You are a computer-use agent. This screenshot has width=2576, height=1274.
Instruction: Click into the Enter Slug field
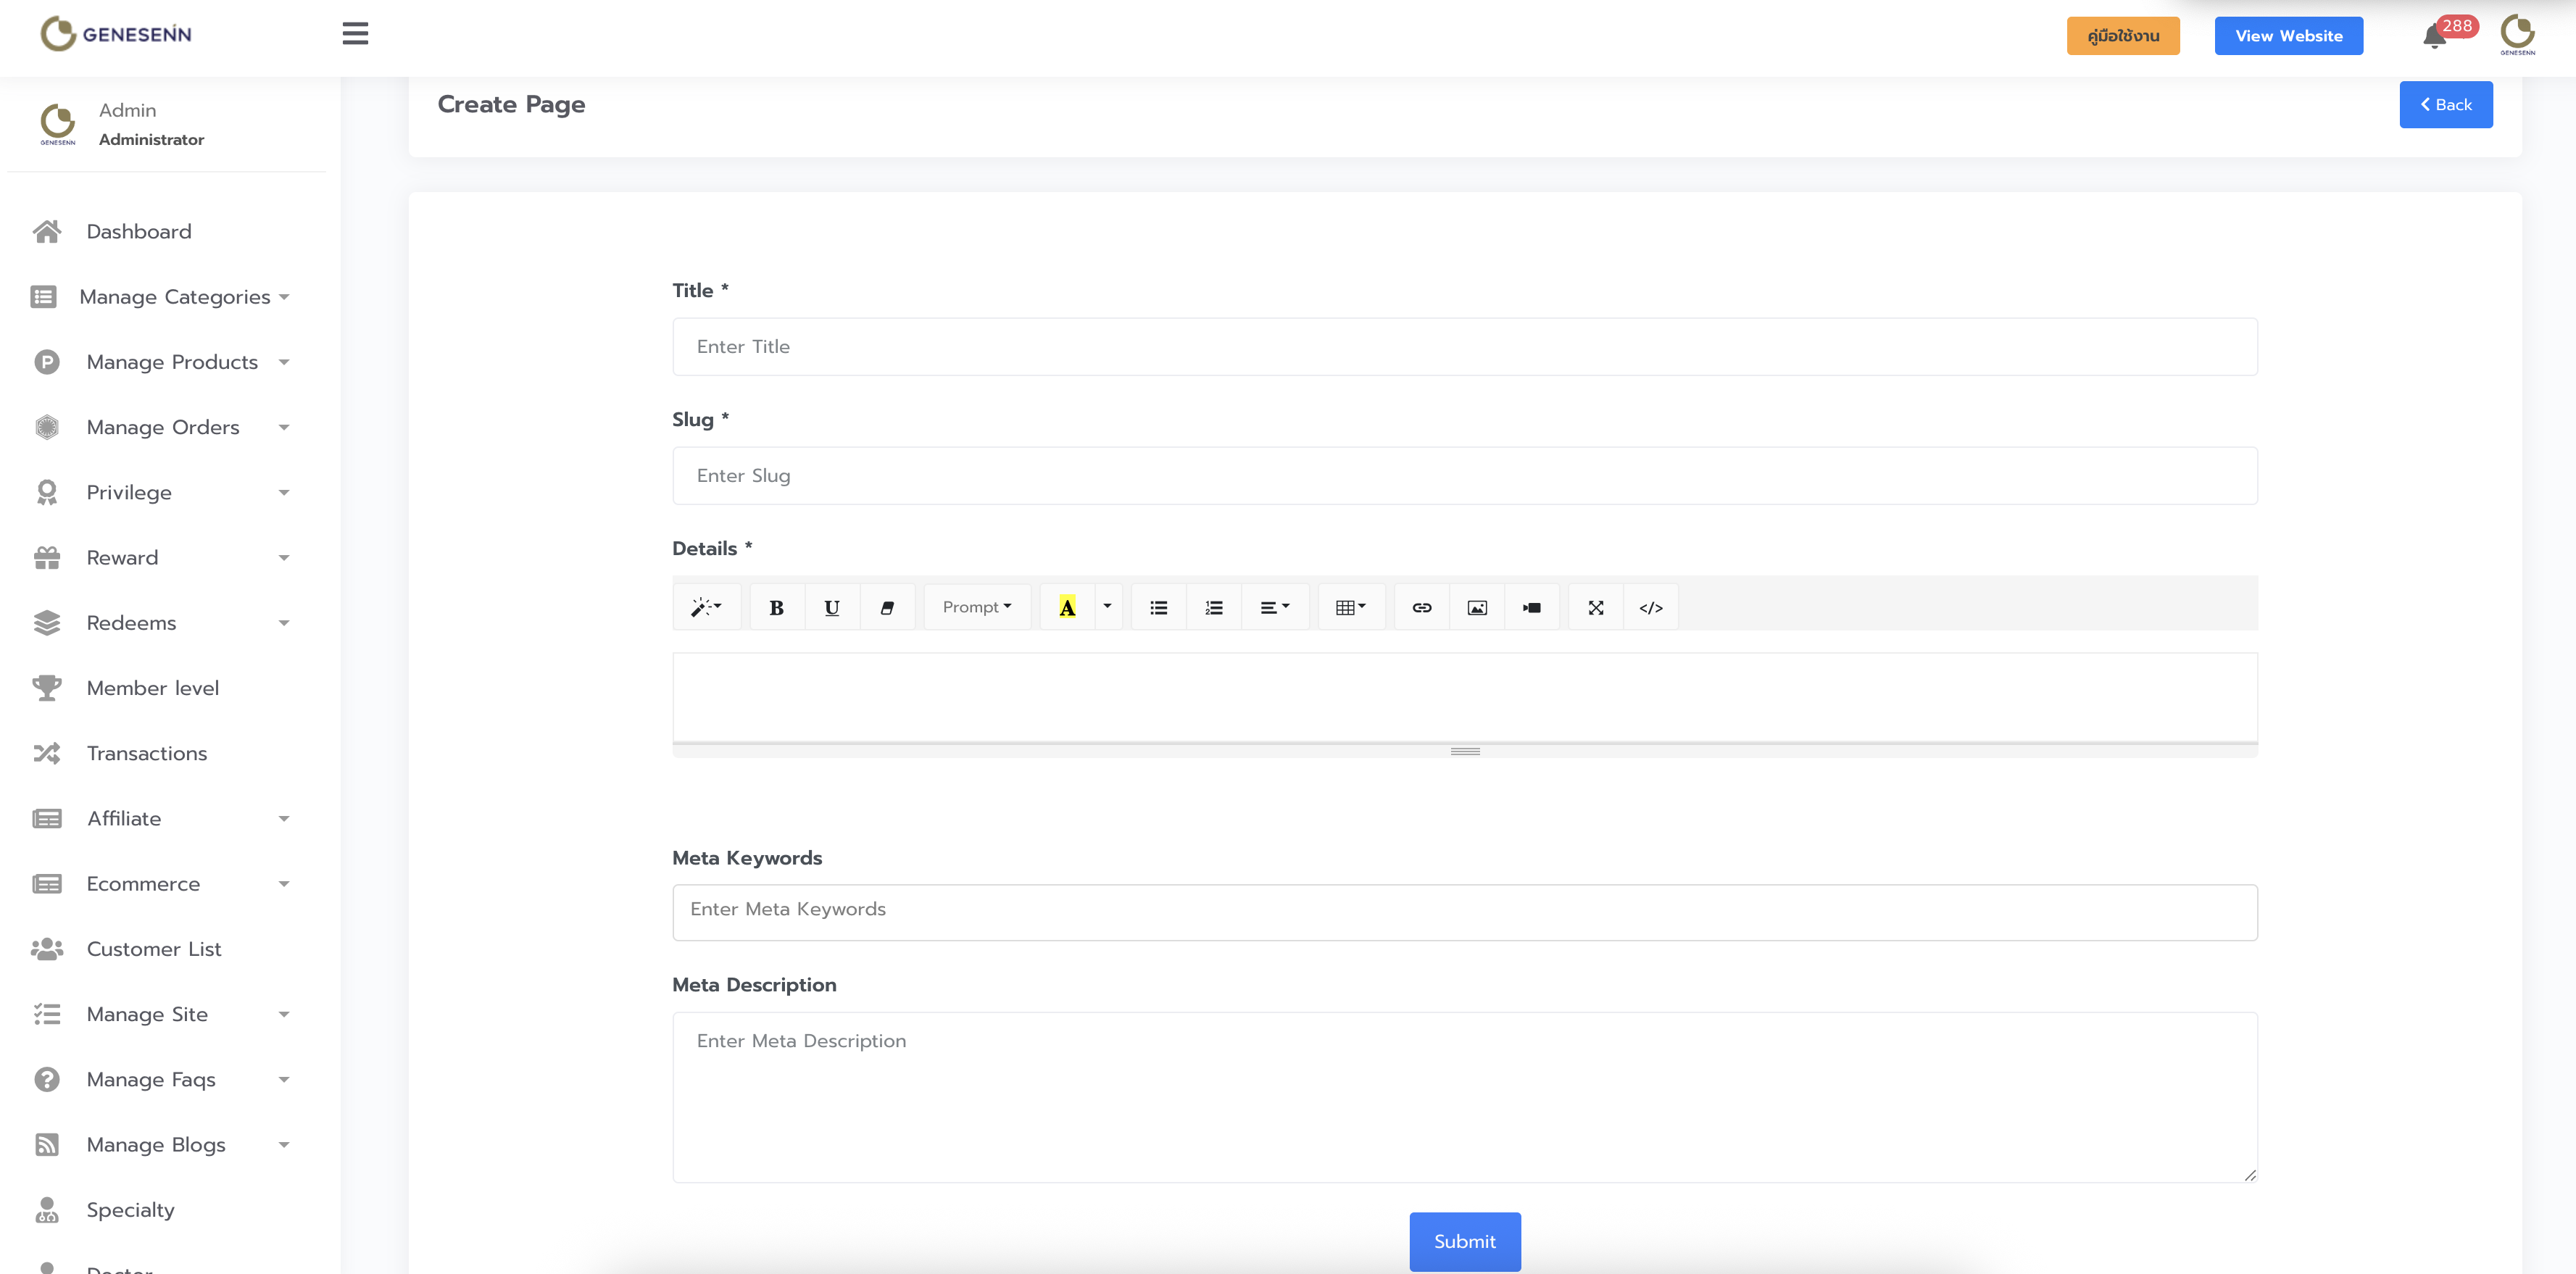point(1464,476)
